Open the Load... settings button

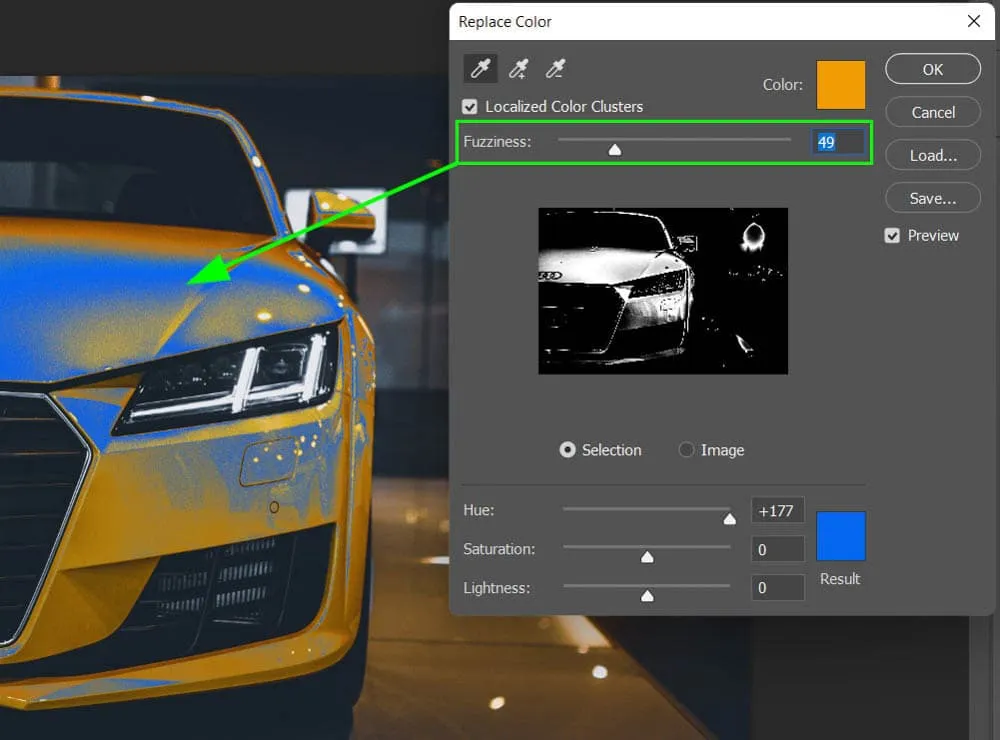click(x=932, y=155)
